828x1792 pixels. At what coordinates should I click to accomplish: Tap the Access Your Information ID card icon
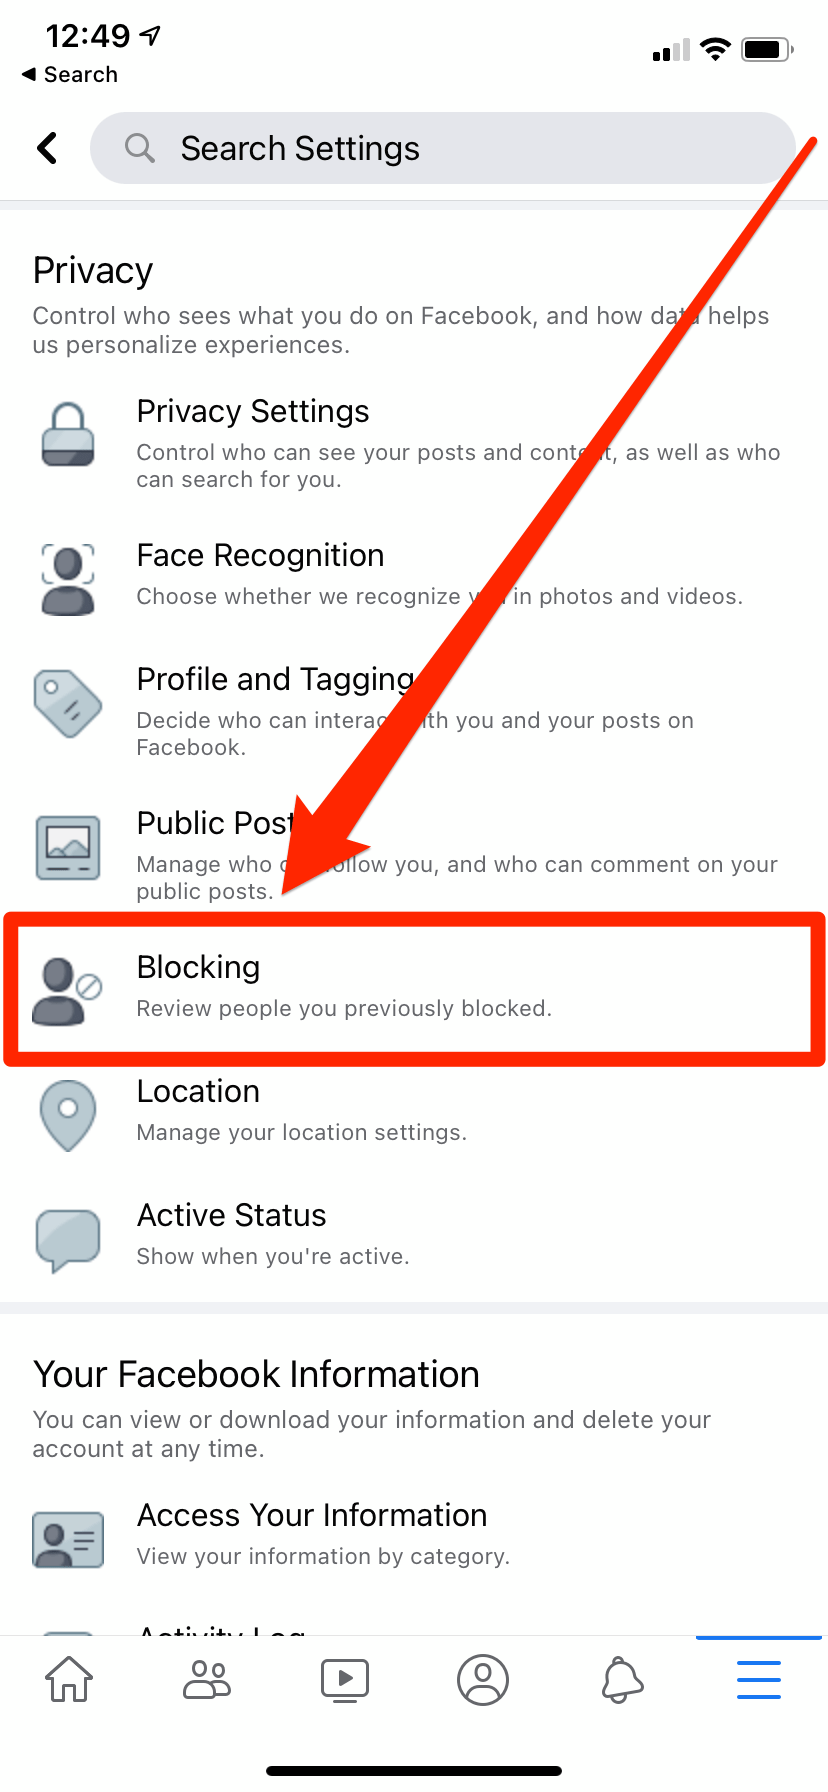tap(68, 1540)
